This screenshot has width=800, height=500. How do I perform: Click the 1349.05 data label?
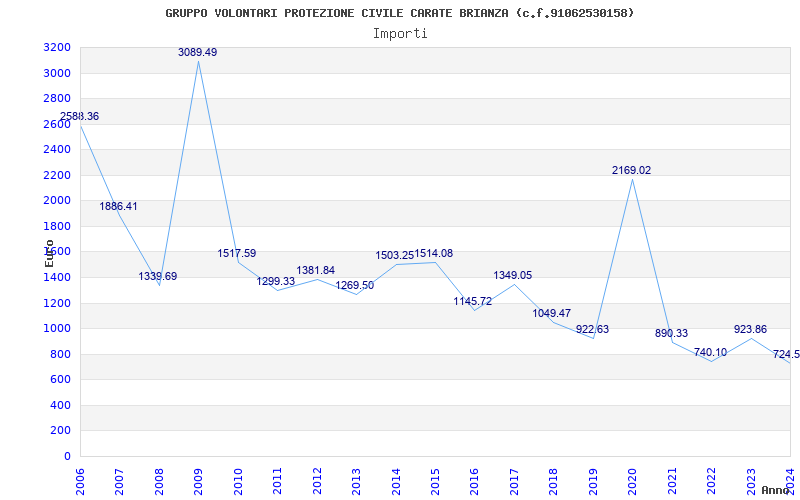(513, 276)
